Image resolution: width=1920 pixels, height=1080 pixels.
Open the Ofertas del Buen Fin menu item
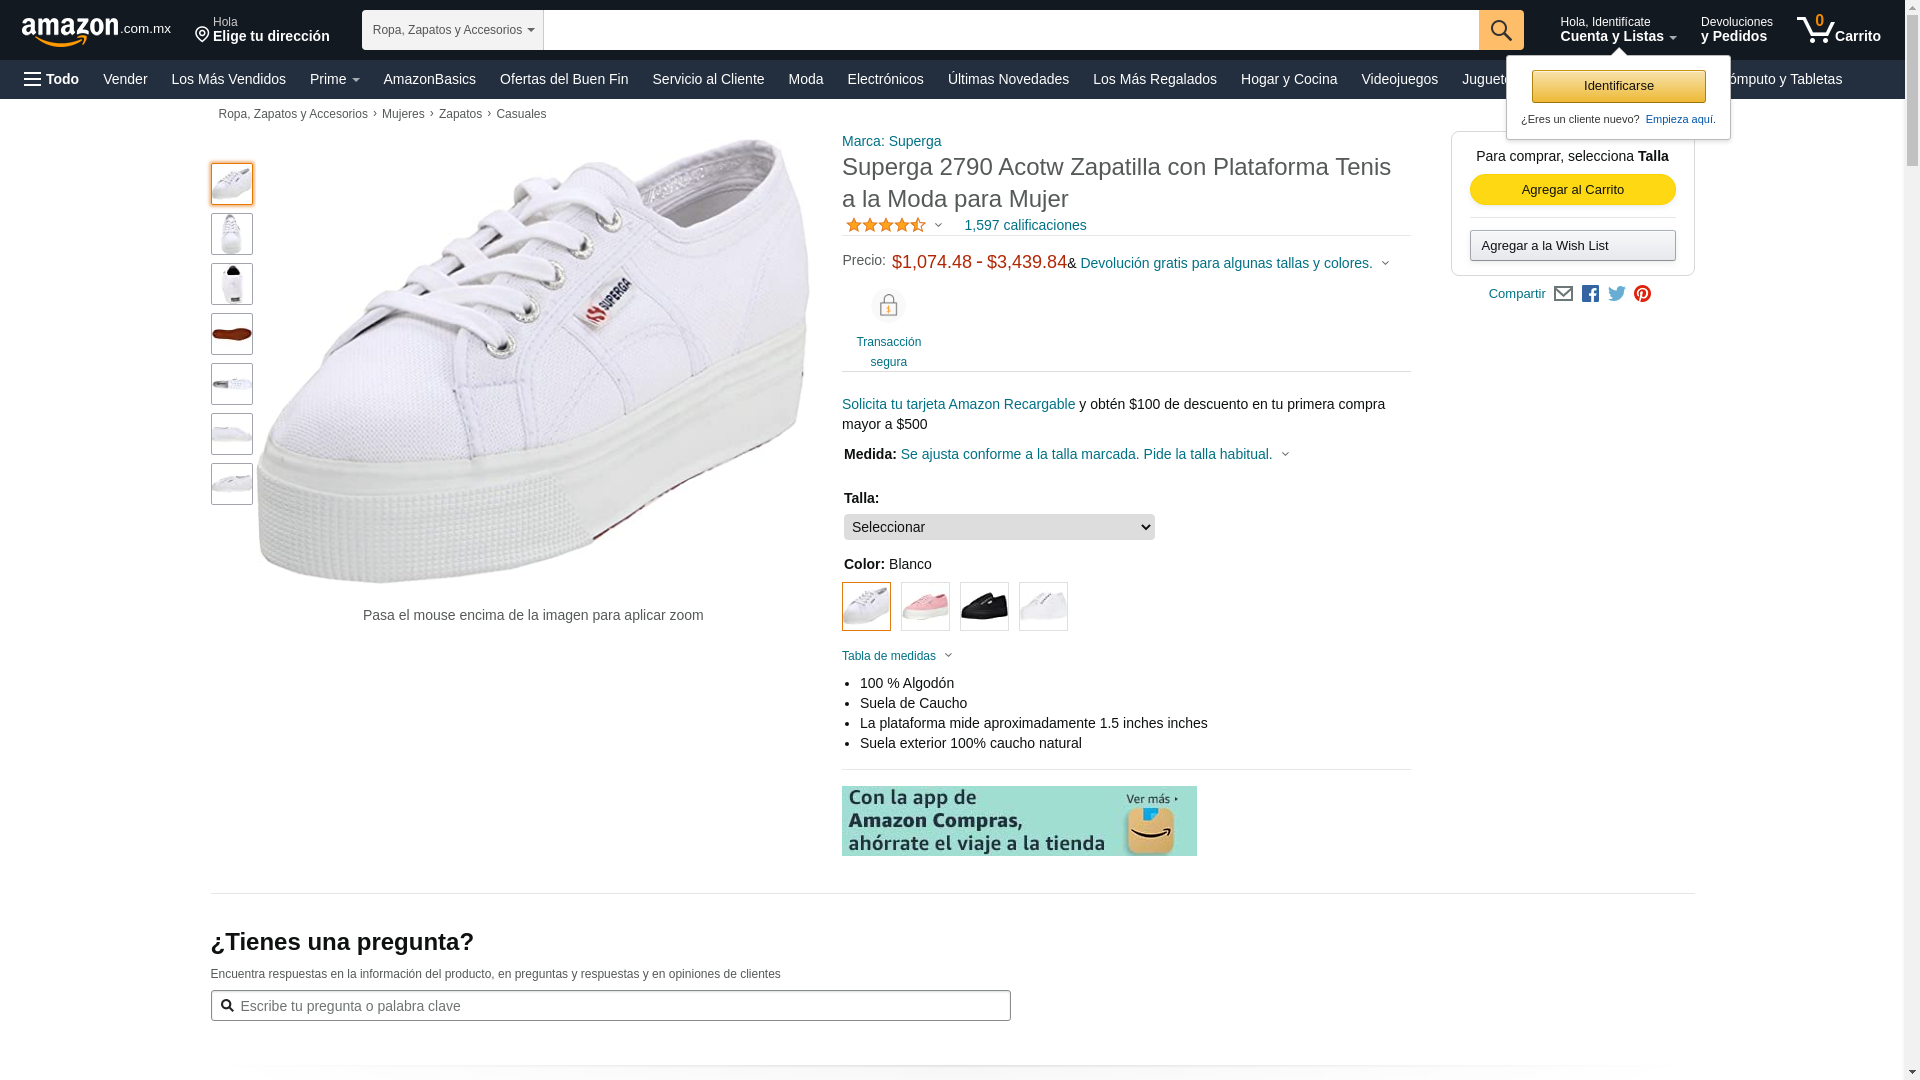[564, 79]
